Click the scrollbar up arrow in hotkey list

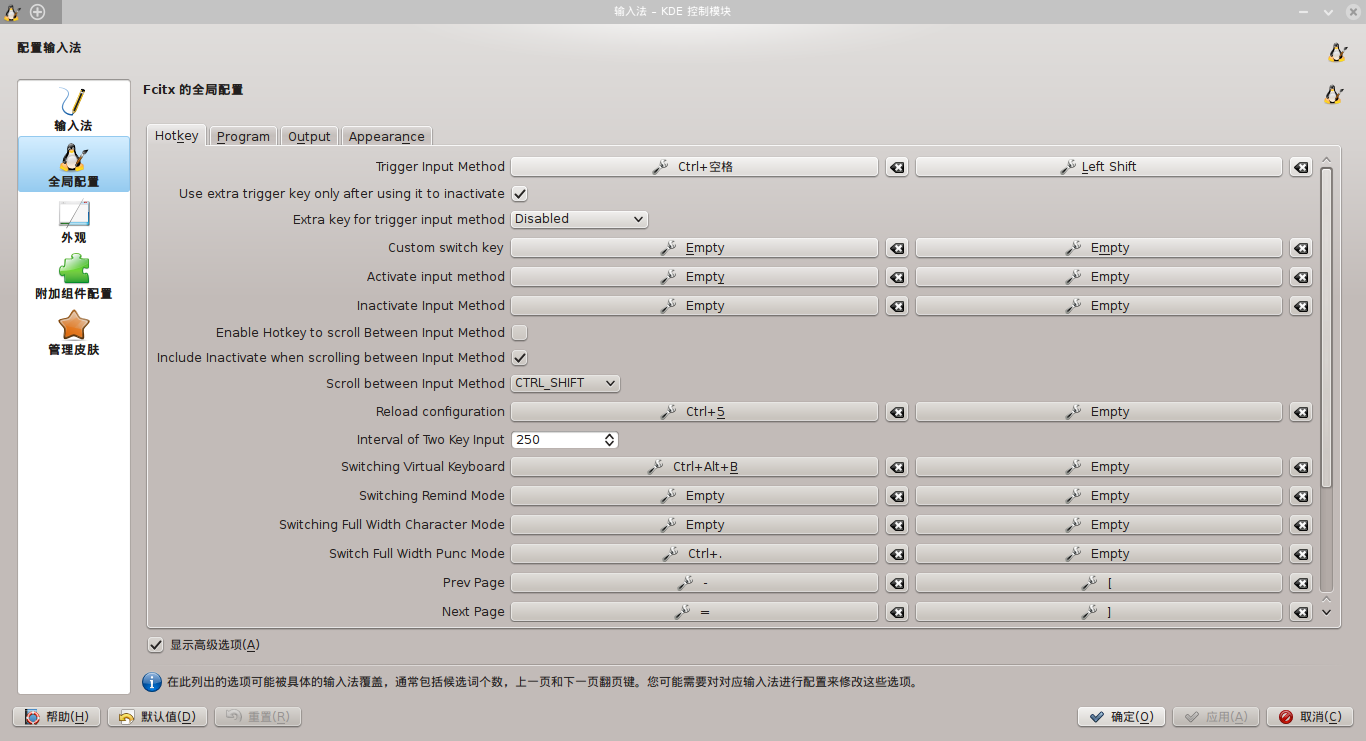[x=1326, y=159]
